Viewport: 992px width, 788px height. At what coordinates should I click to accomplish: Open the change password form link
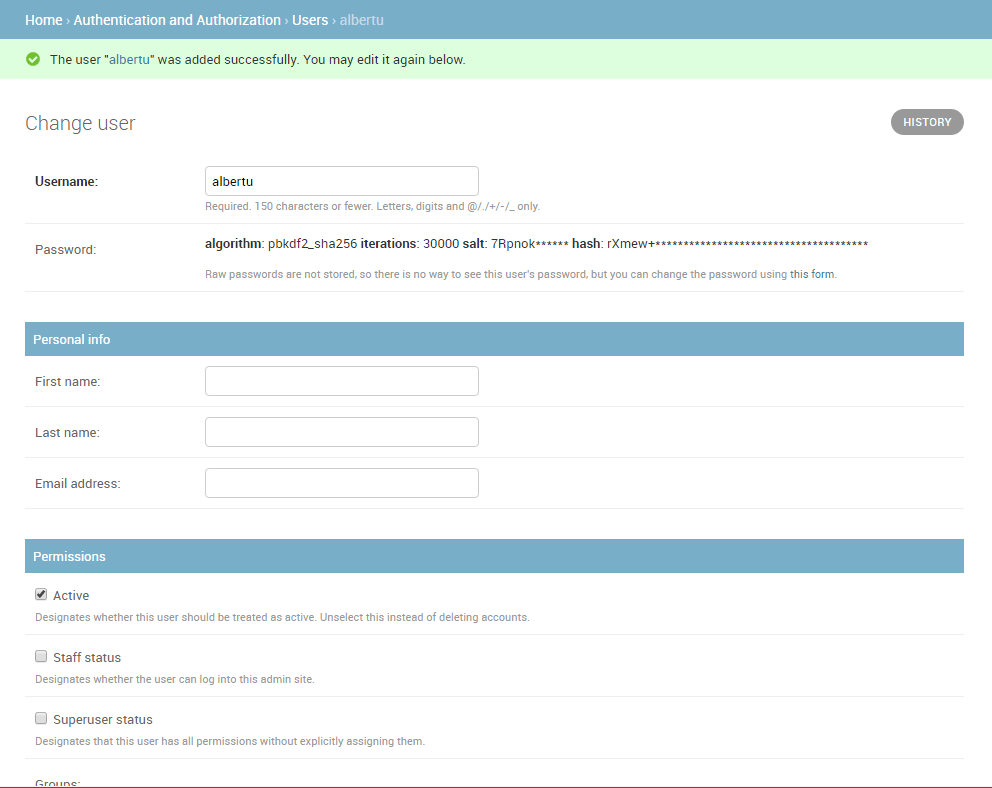tap(811, 273)
